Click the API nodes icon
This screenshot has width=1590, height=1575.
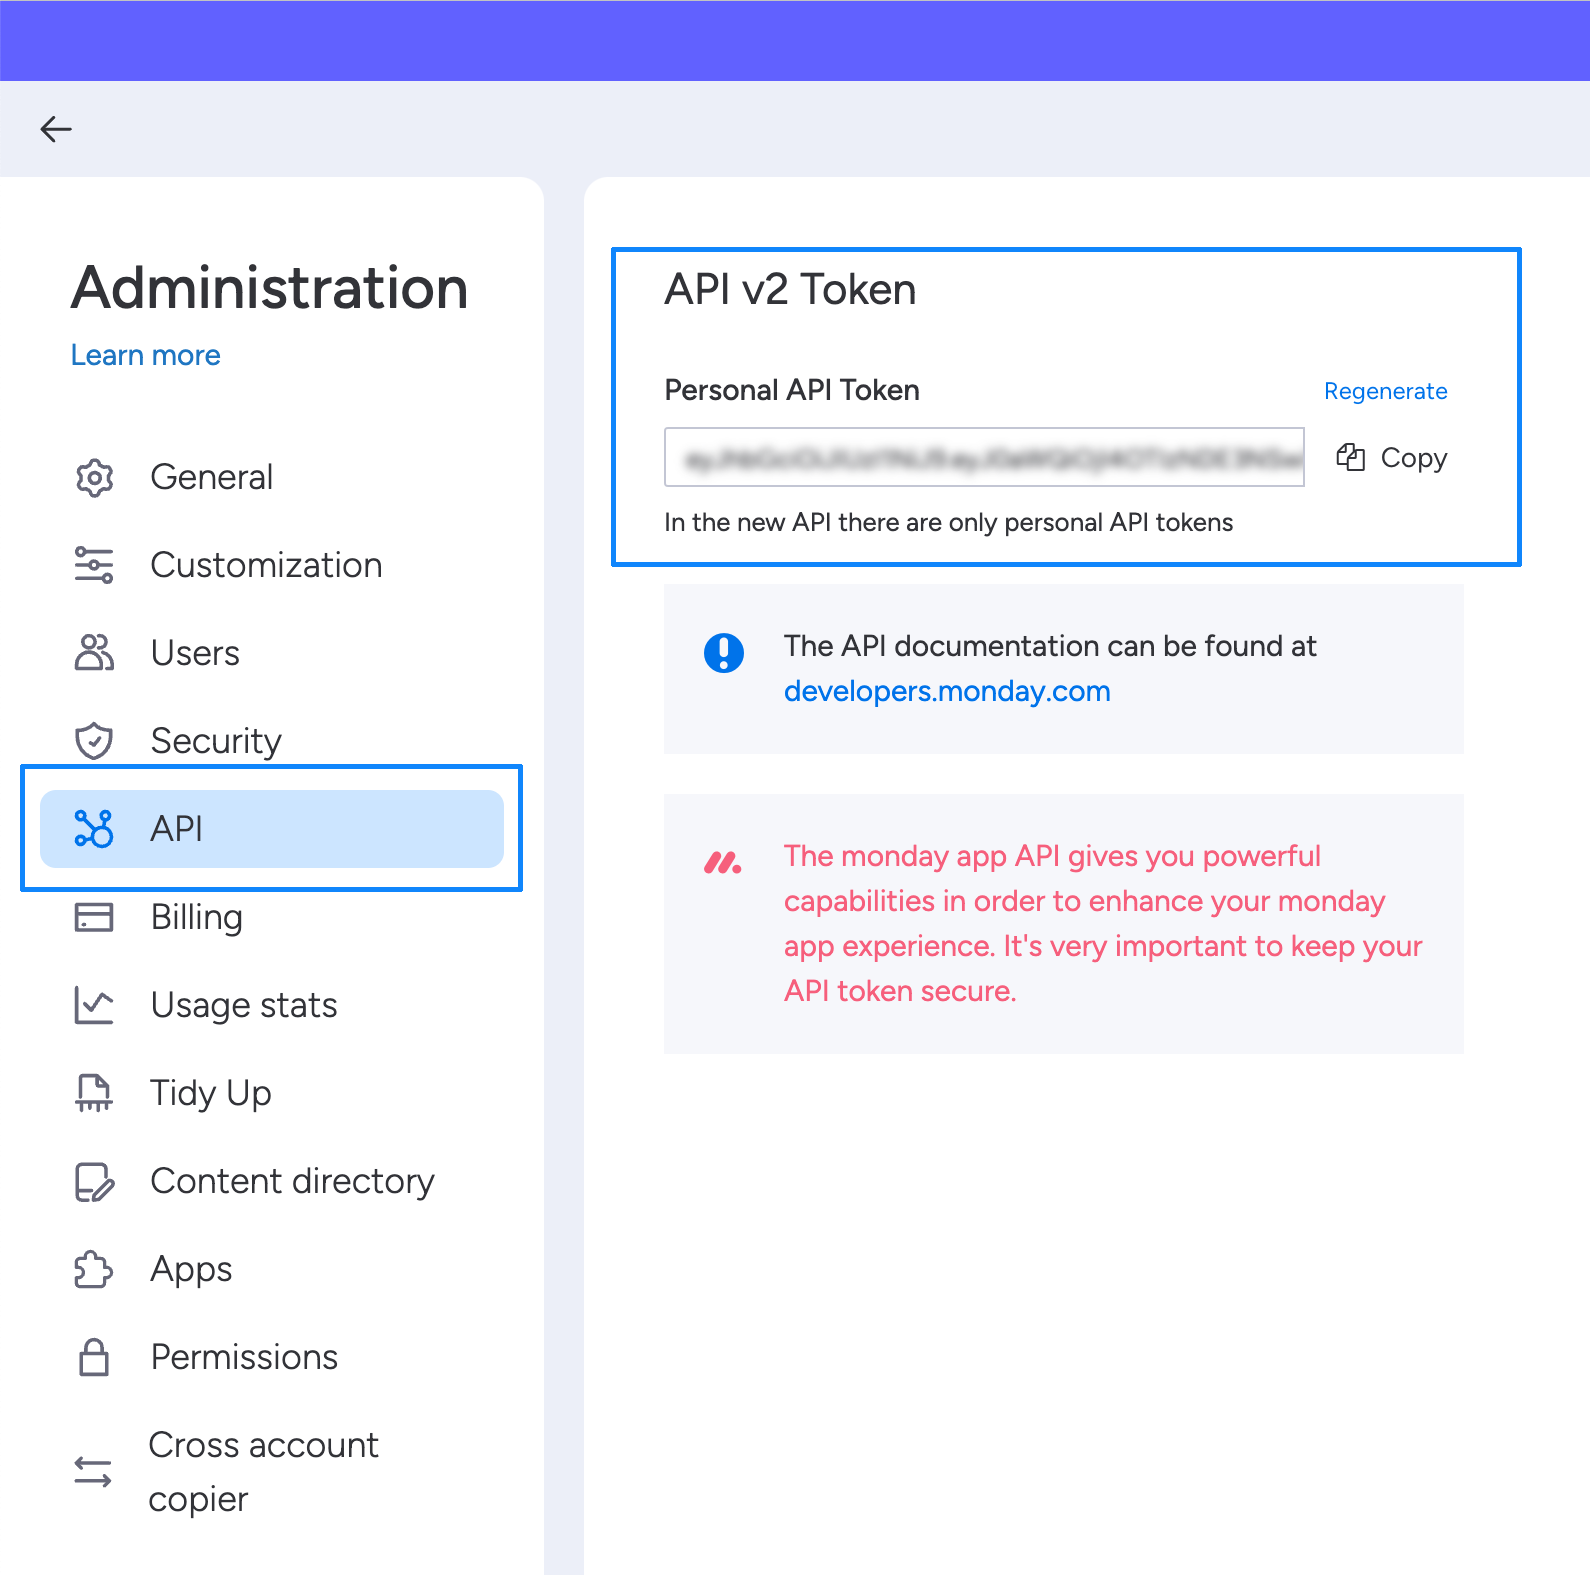(x=94, y=829)
